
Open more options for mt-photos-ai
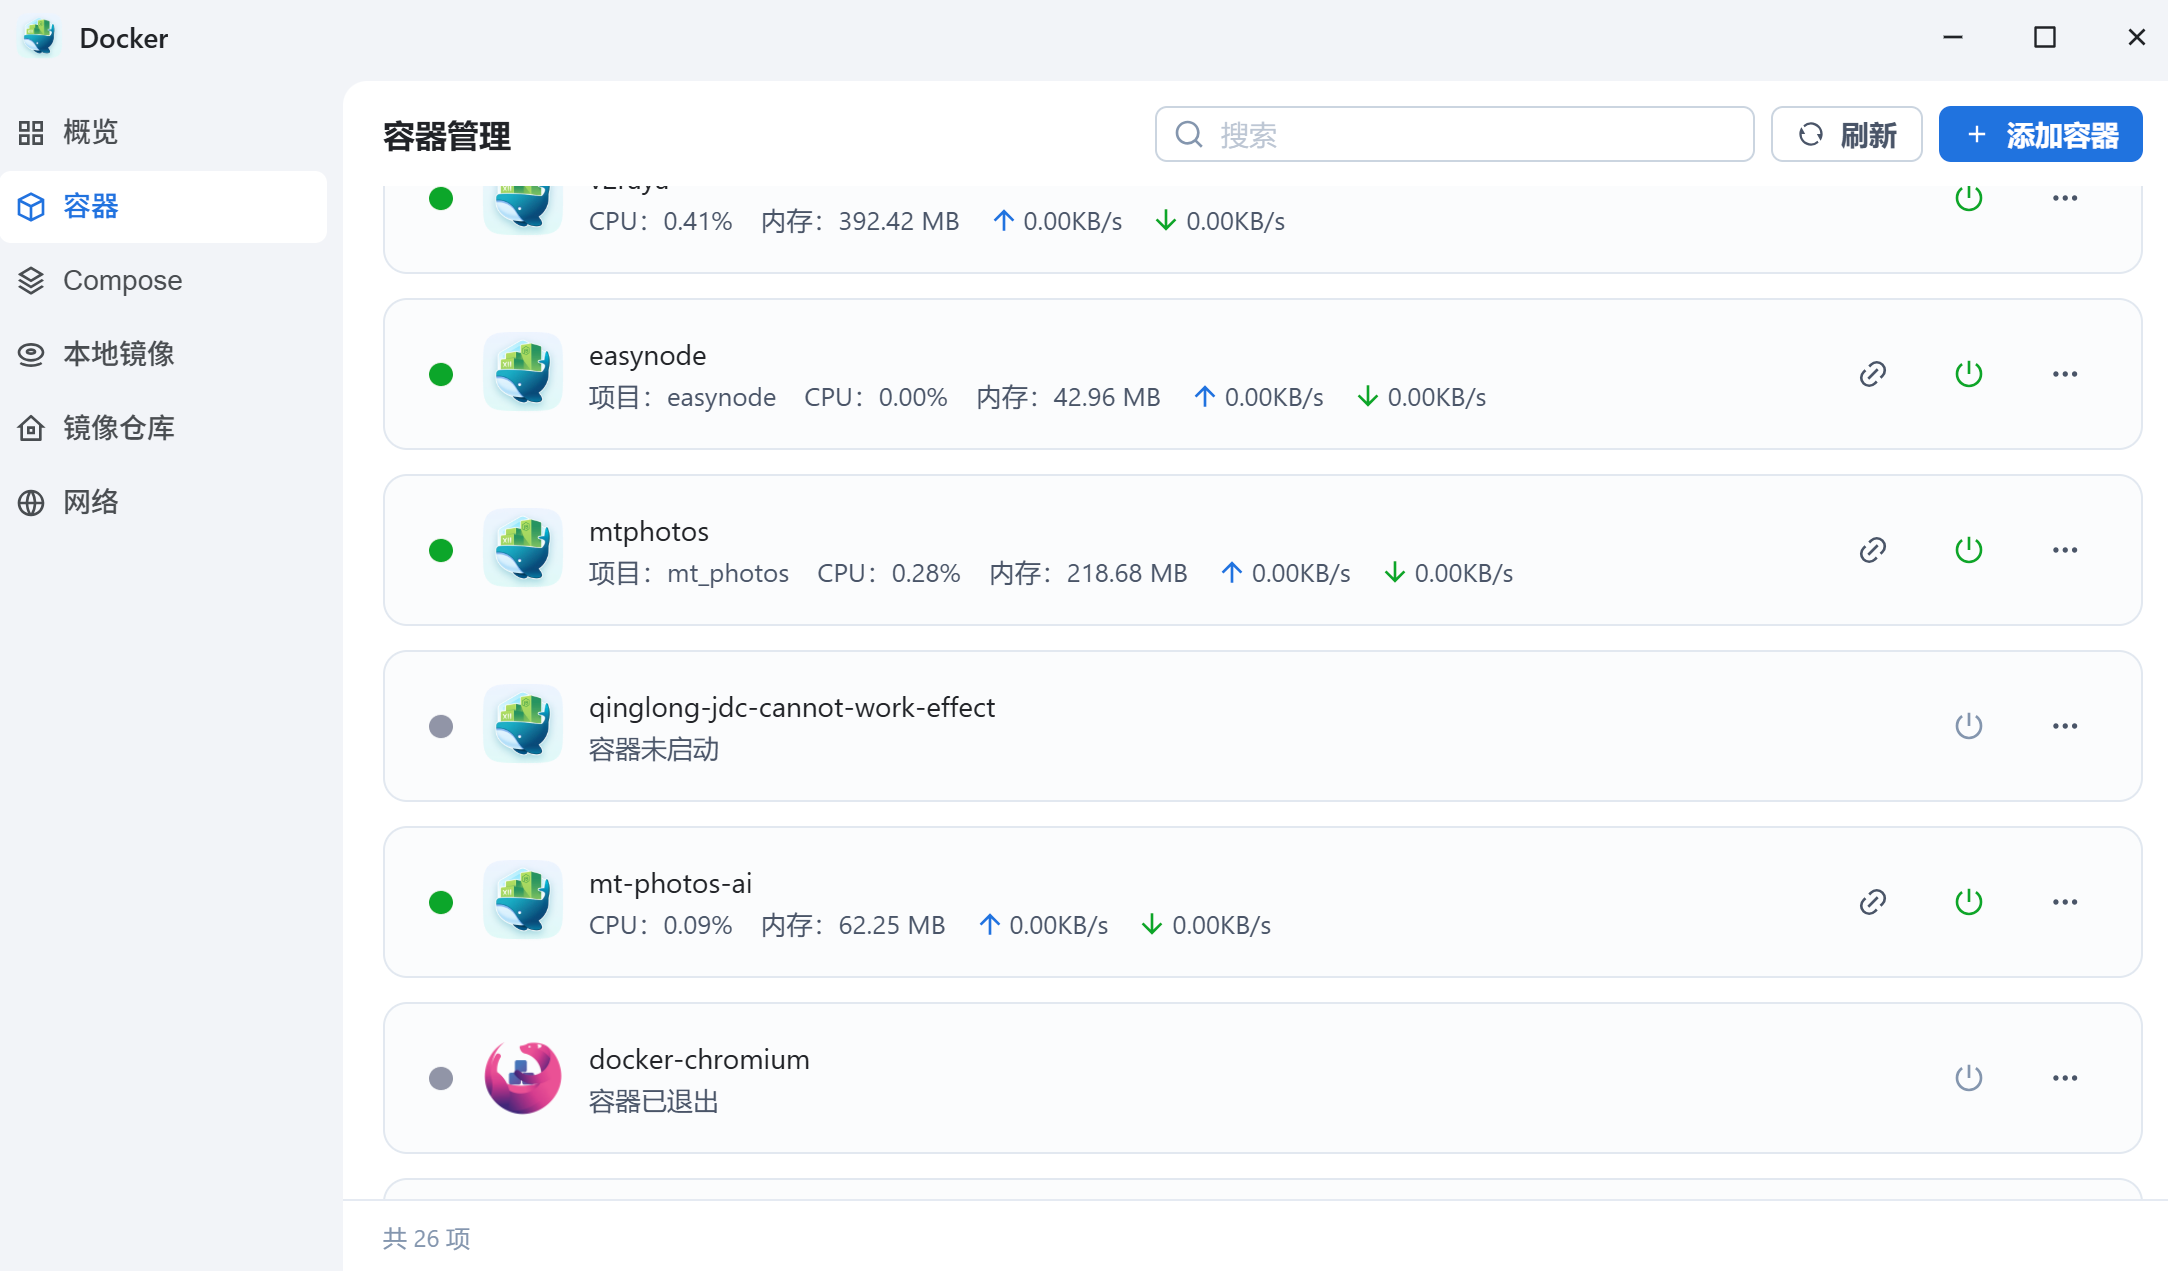pos(2065,902)
